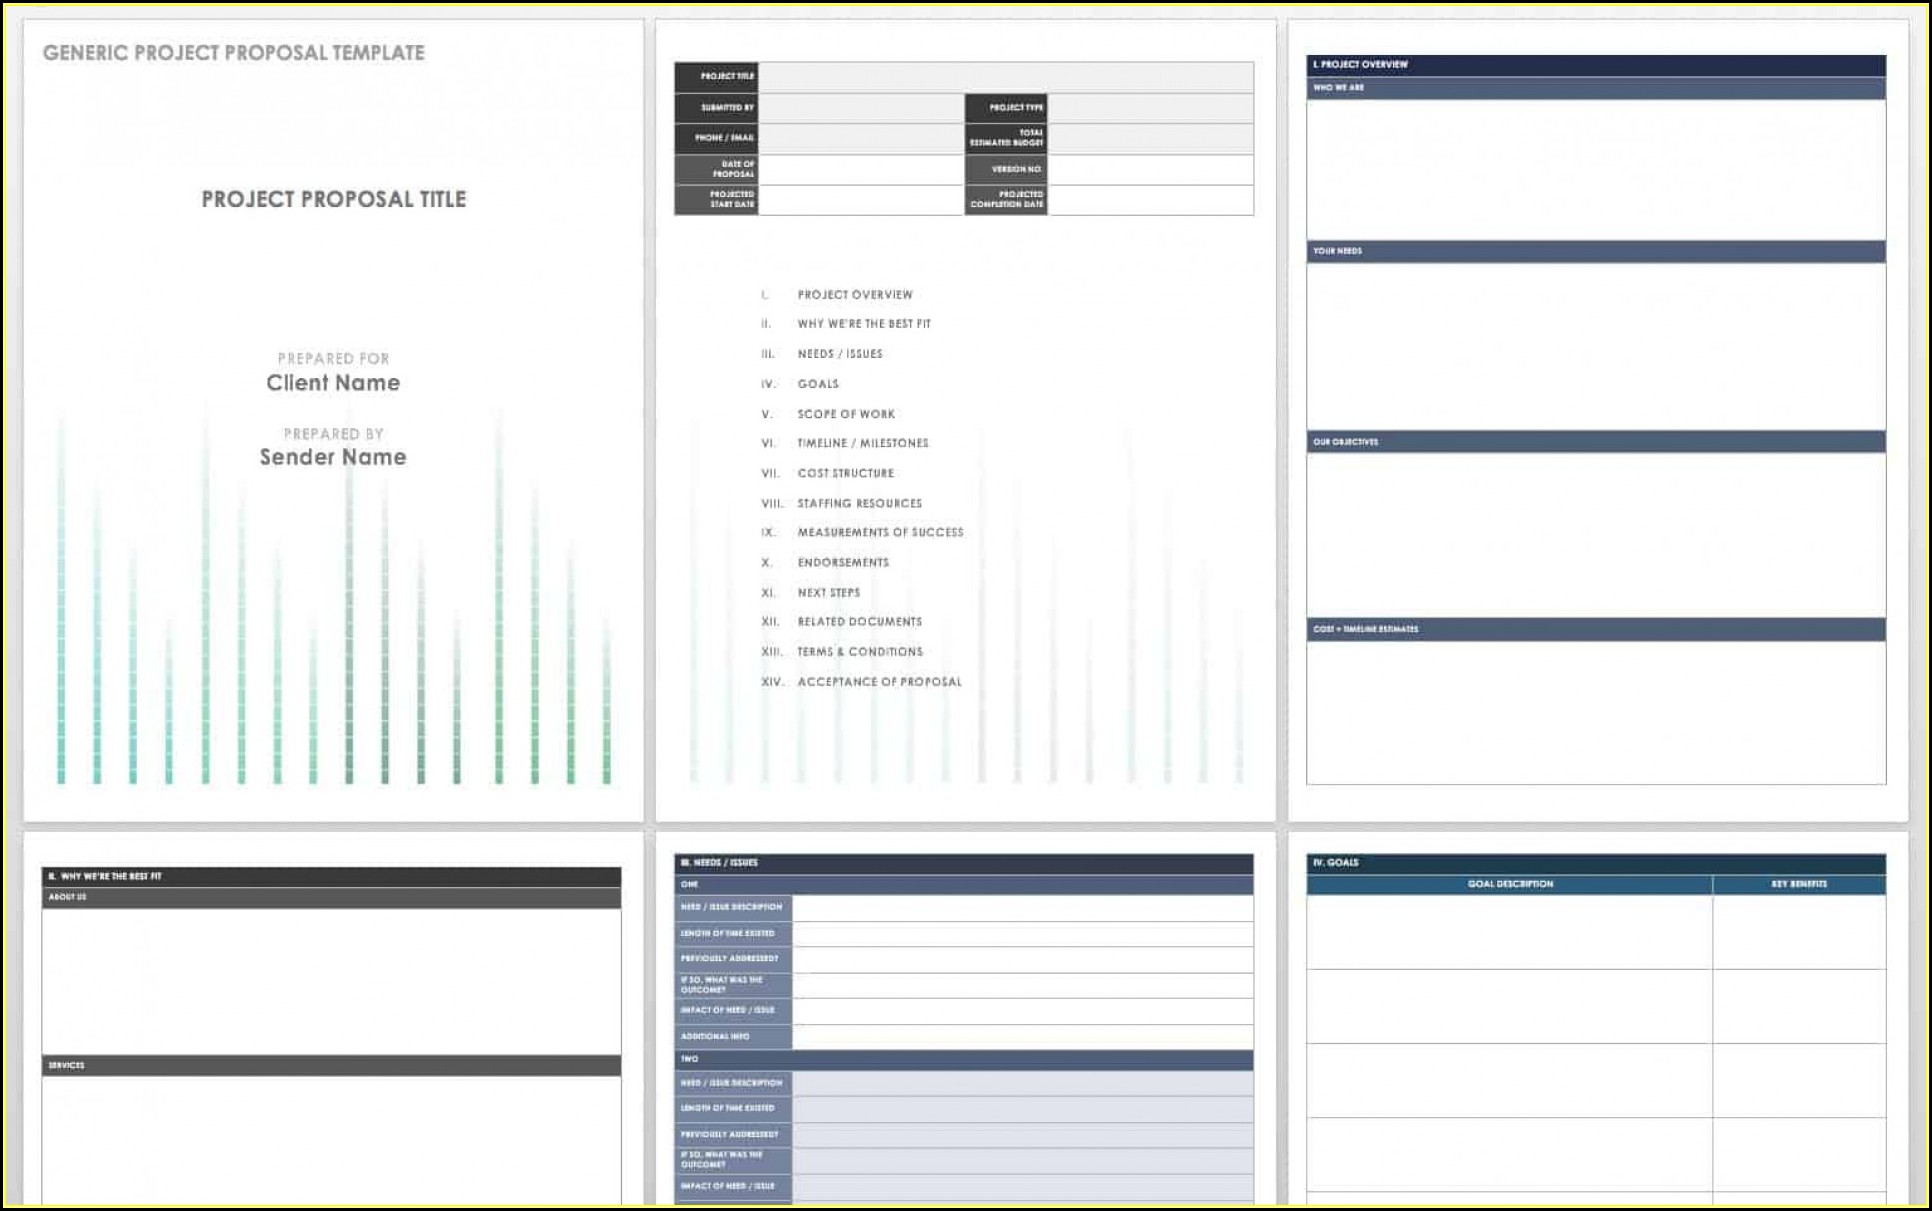This screenshot has height=1211, width=1932.
Task: Click the Project Title input field
Action: pos(1005,77)
